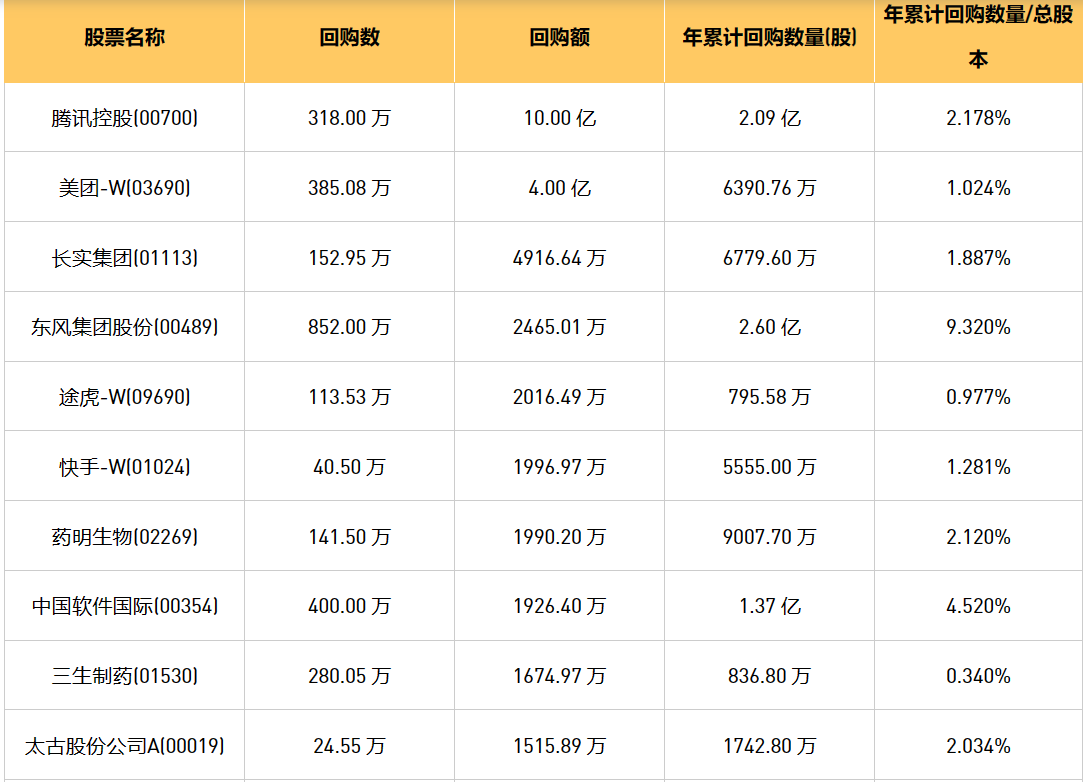1083x782 pixels.
Task: Select the 852.00 万 buyback count cell
Action: [349, 327]
